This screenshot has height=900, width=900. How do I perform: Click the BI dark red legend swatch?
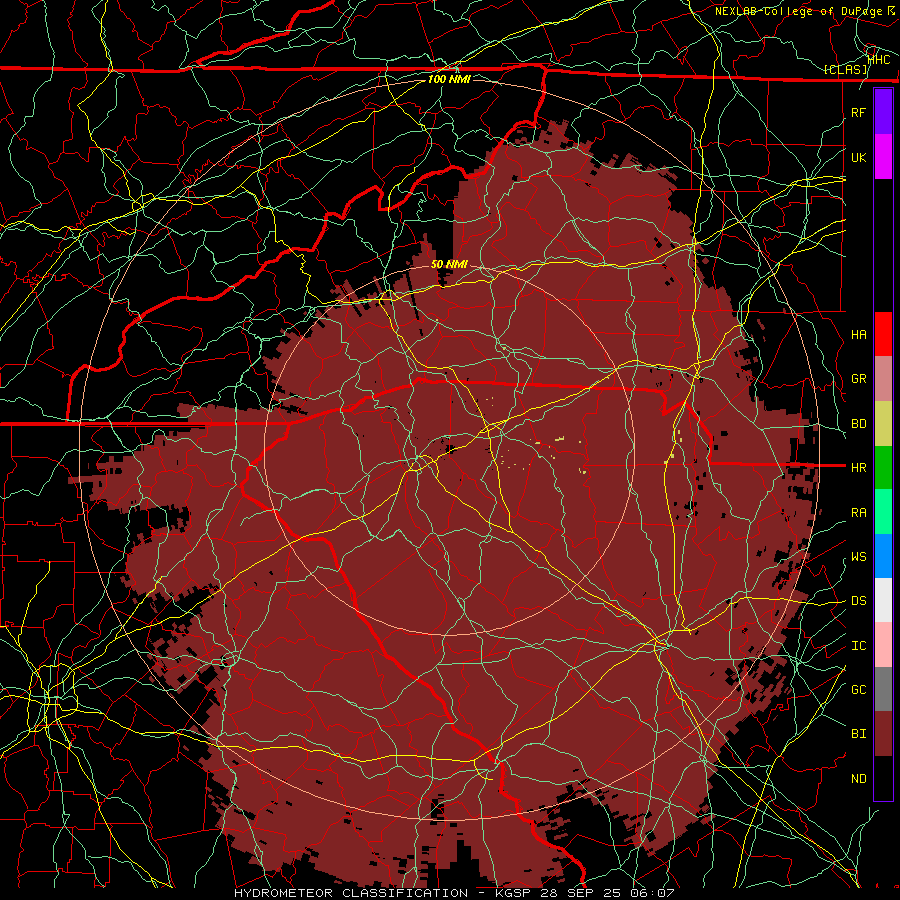tap(883, 734)
